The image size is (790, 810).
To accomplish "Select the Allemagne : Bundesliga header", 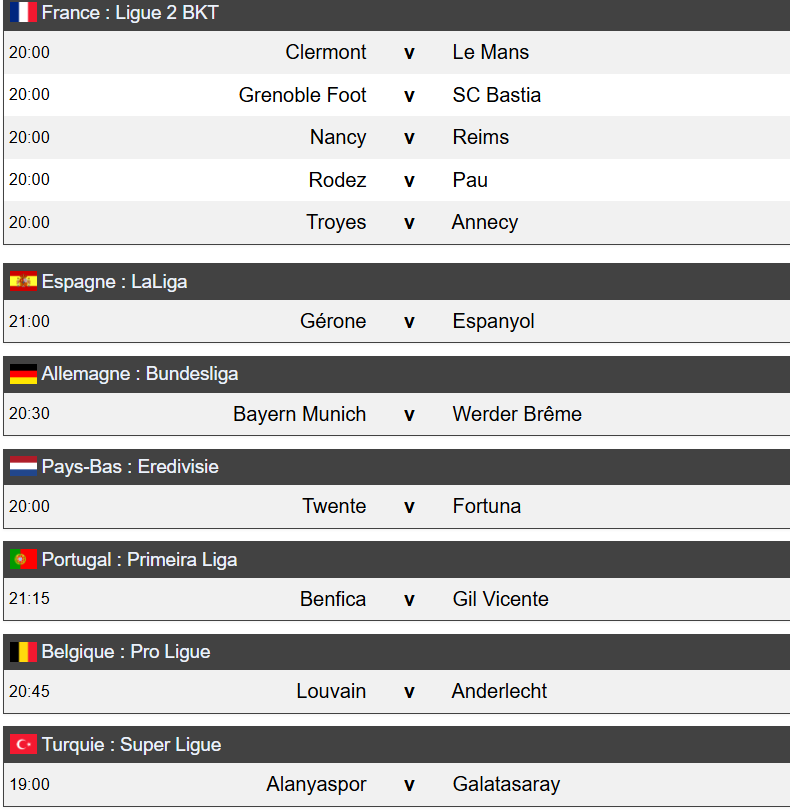I will tap(140, 374).
